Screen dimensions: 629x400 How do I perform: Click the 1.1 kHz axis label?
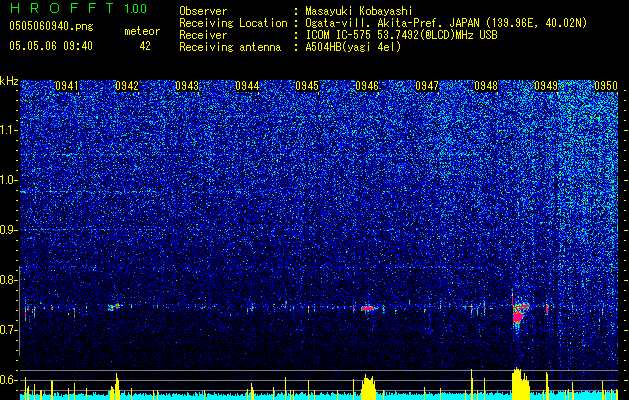(x=9, y=130)
